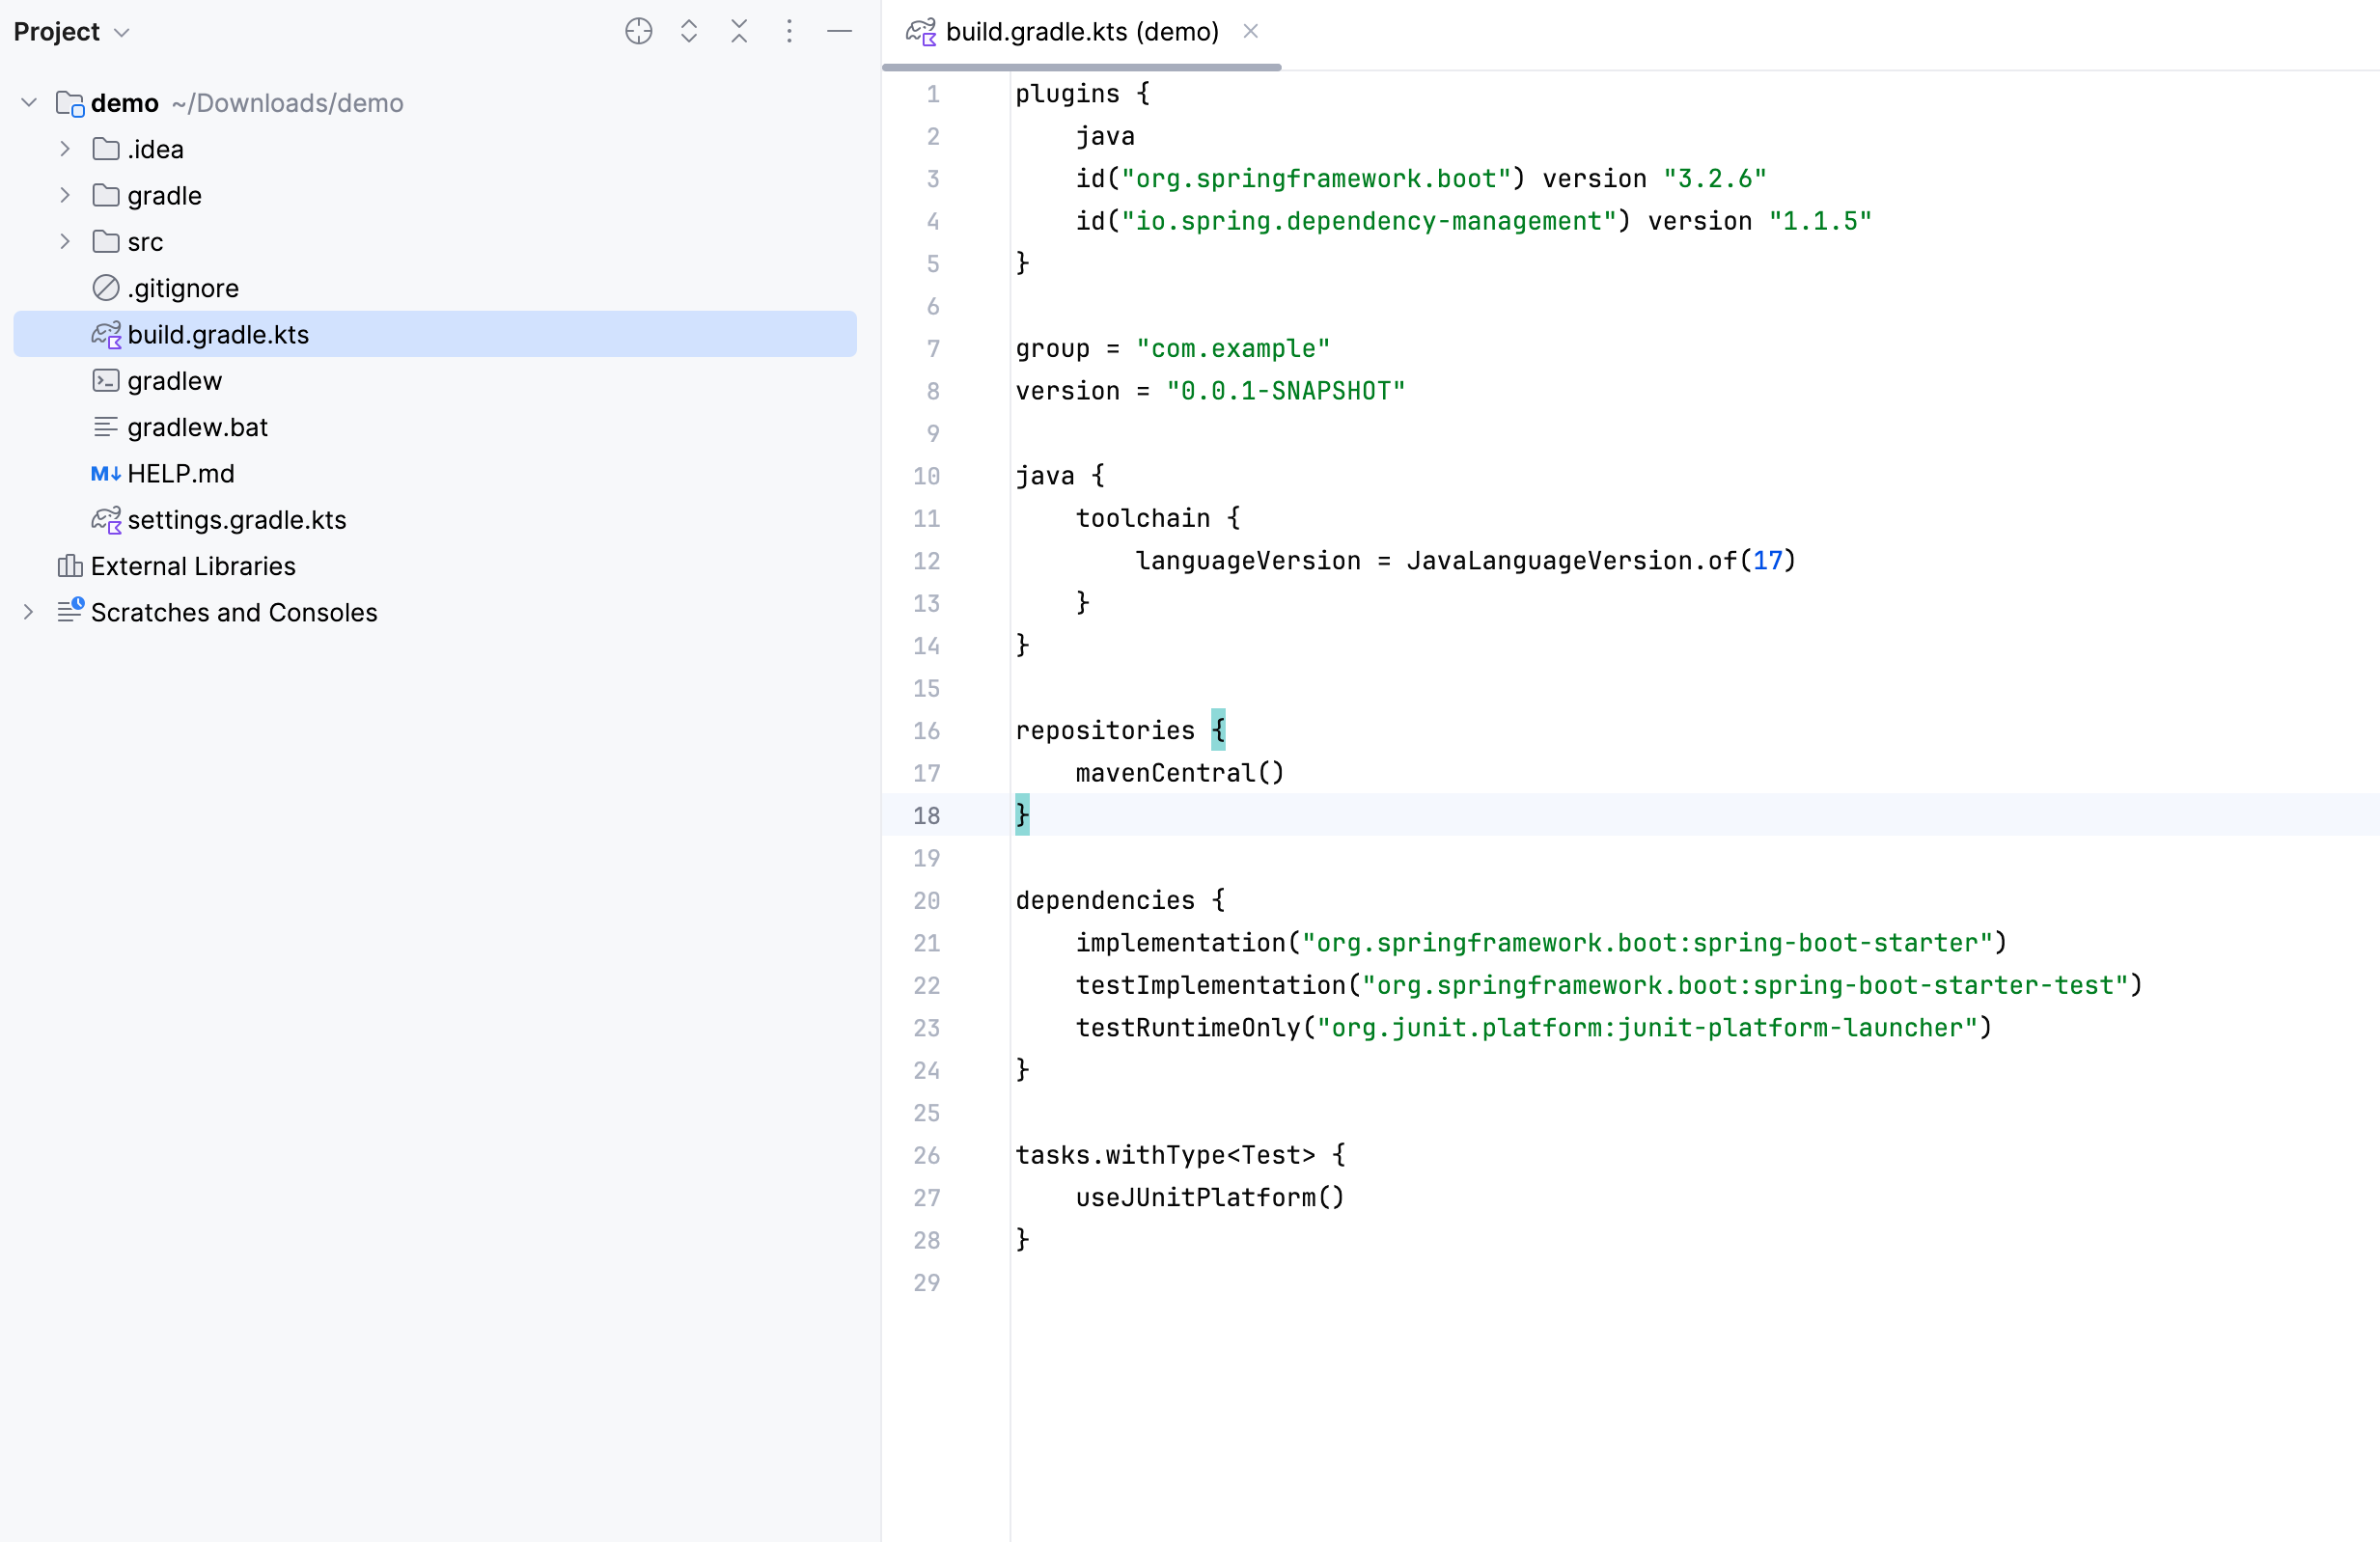Click the gradlew terminal script icon
2380x1542 pixels.
pos(105,381)
